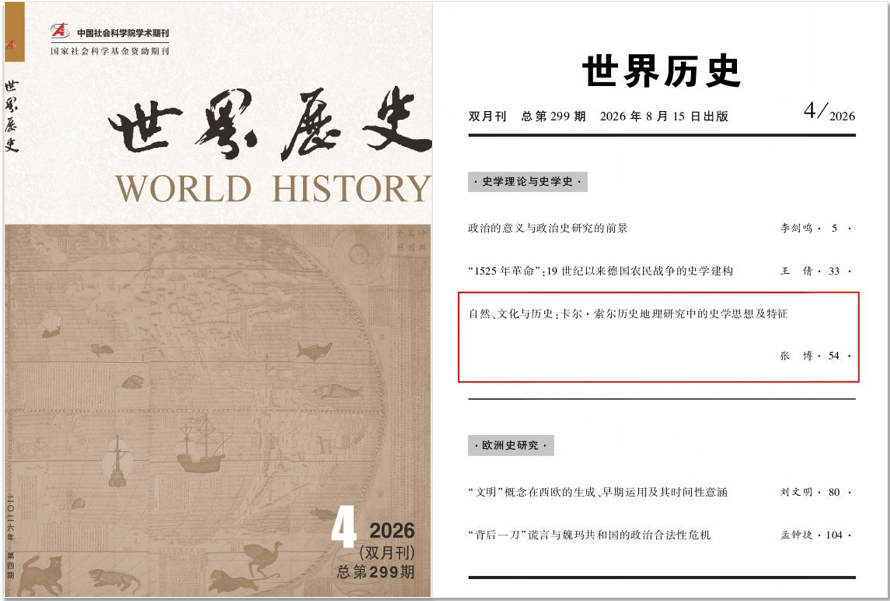Open the "文明"概念在西欧的生成 article
The height and width of the screenshot is (601, 890).
598,492
